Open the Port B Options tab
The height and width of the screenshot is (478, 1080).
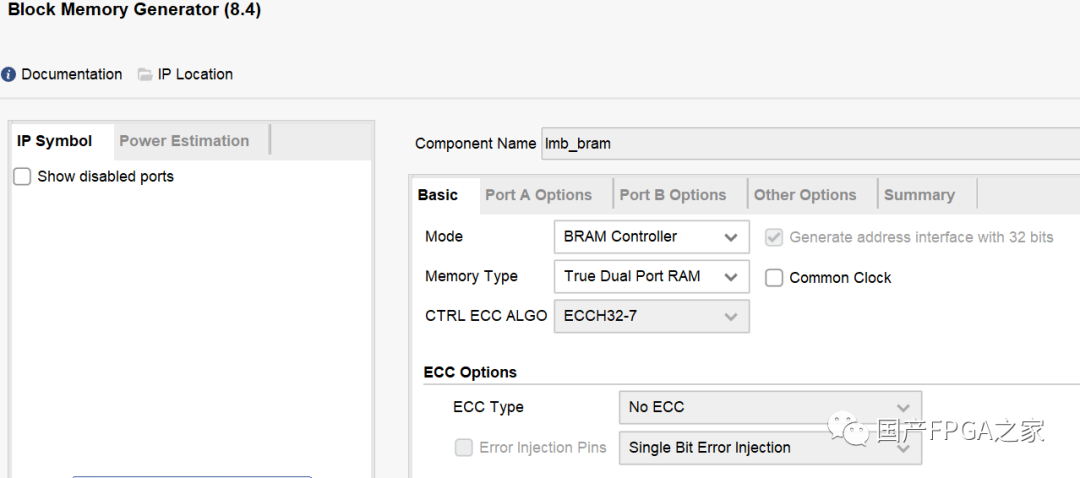click(x=672, y=195)
